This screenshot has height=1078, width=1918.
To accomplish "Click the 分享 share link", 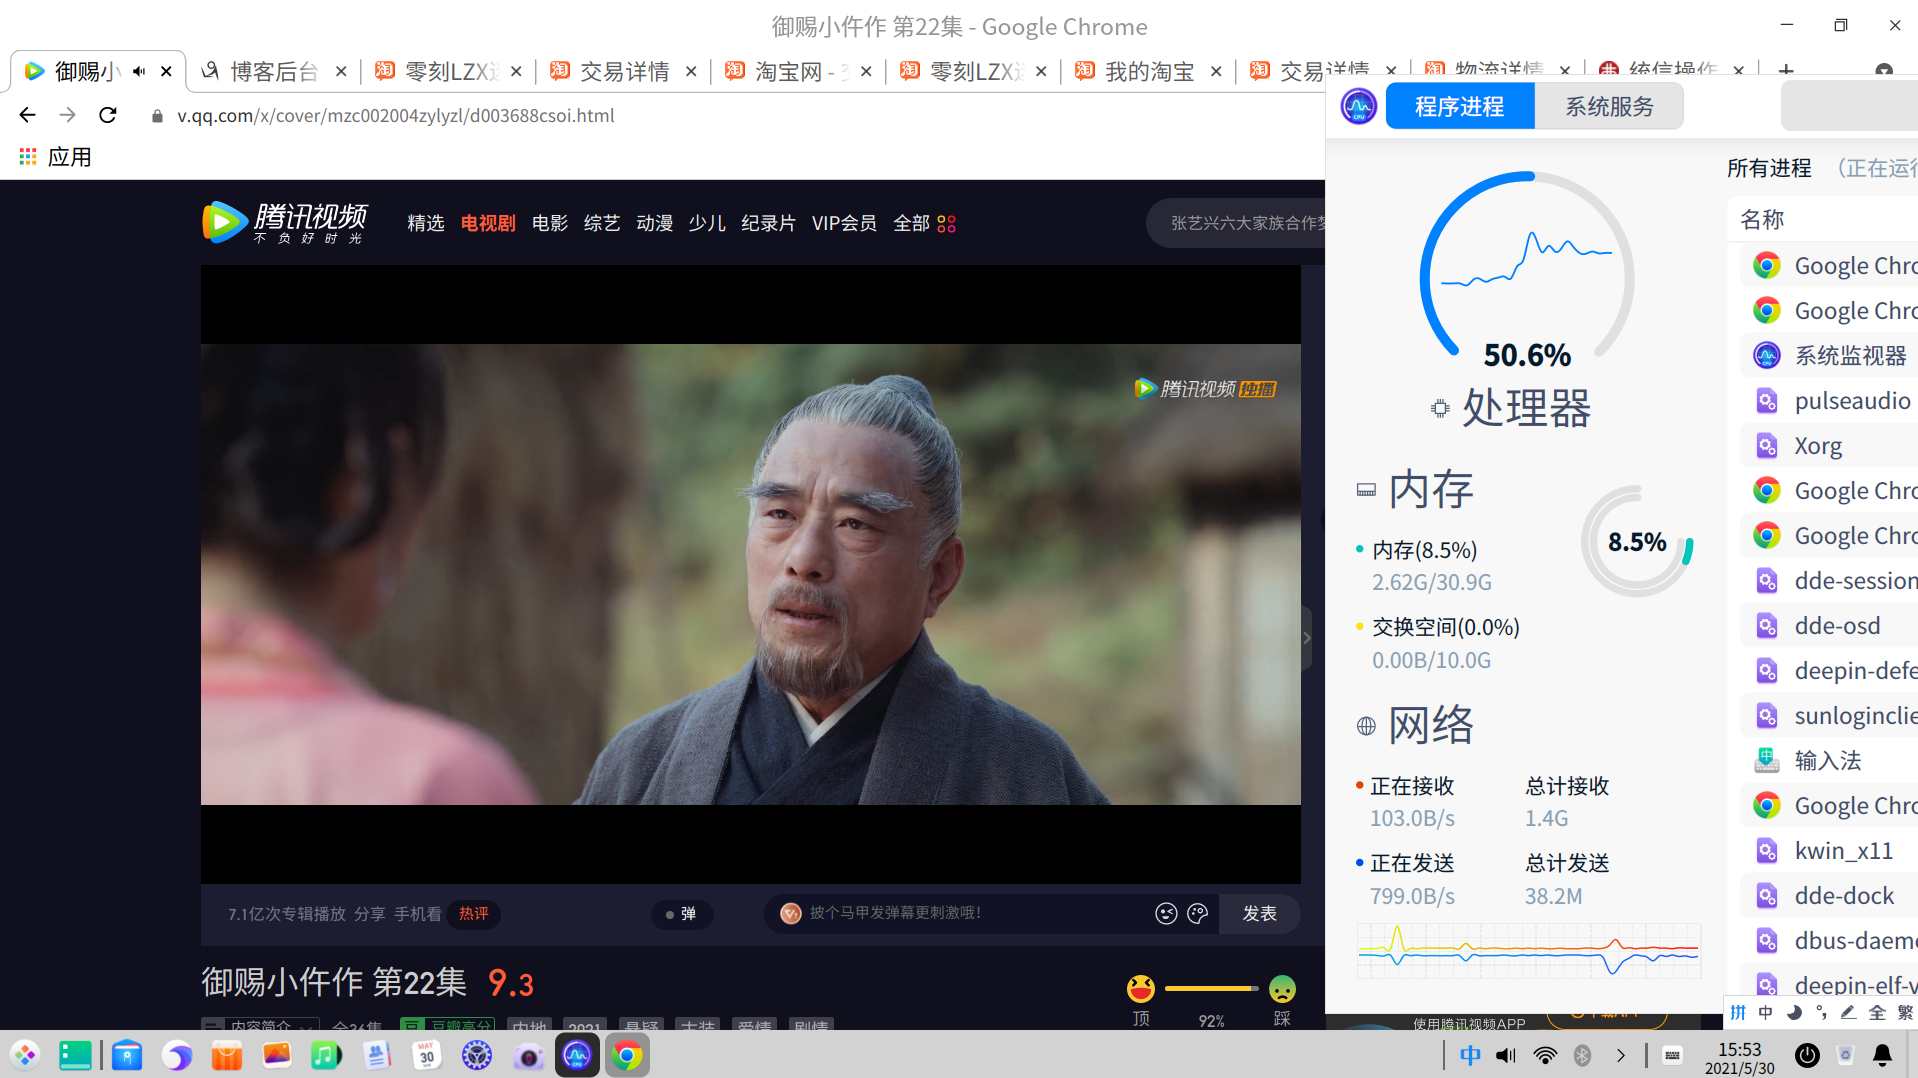I will click(x=369, y=914).
